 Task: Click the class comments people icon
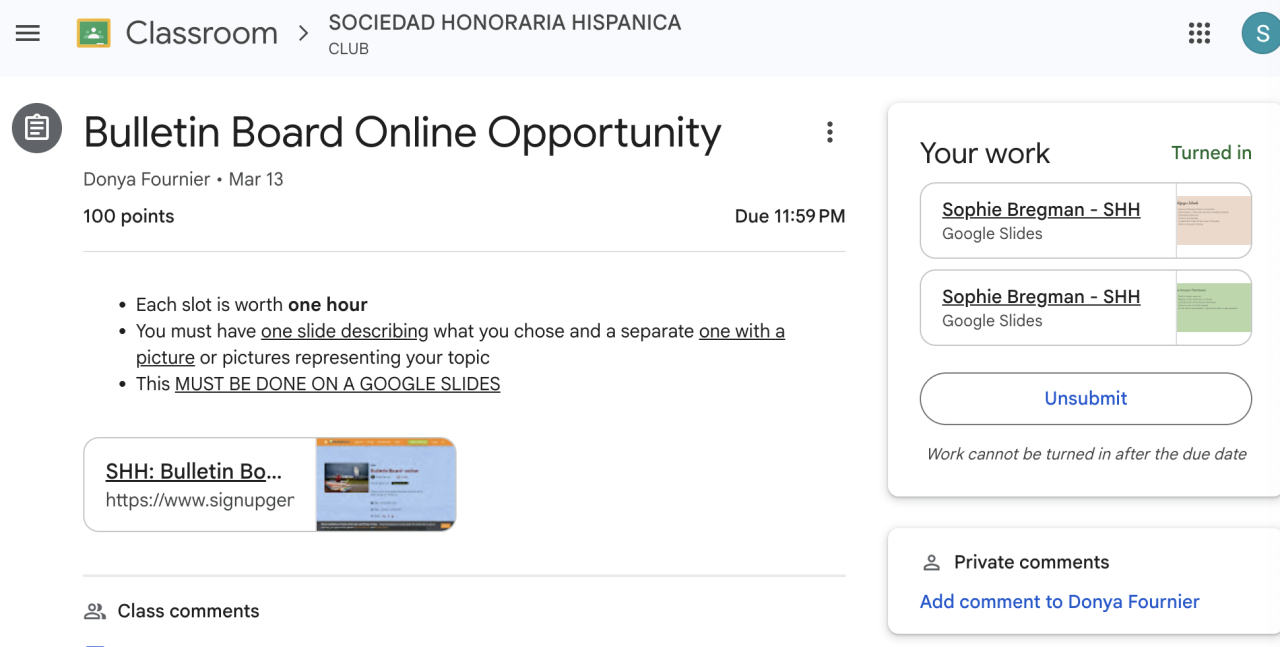click(95, 611)
